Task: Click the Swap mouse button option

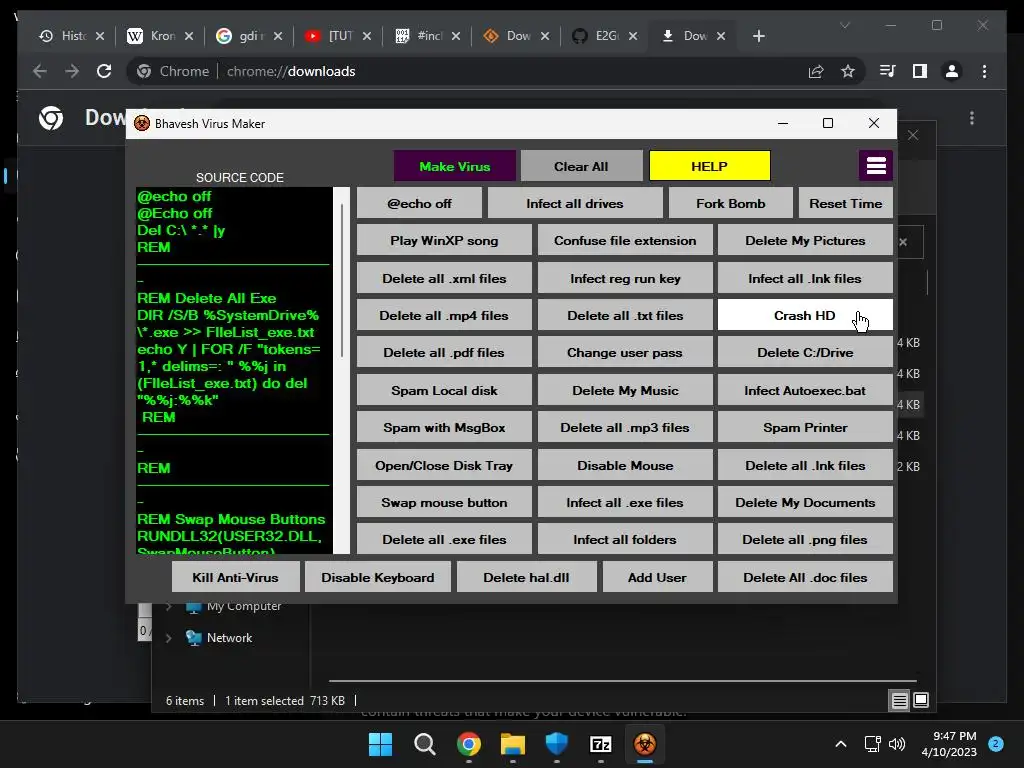Action: [x=444, y=502]
